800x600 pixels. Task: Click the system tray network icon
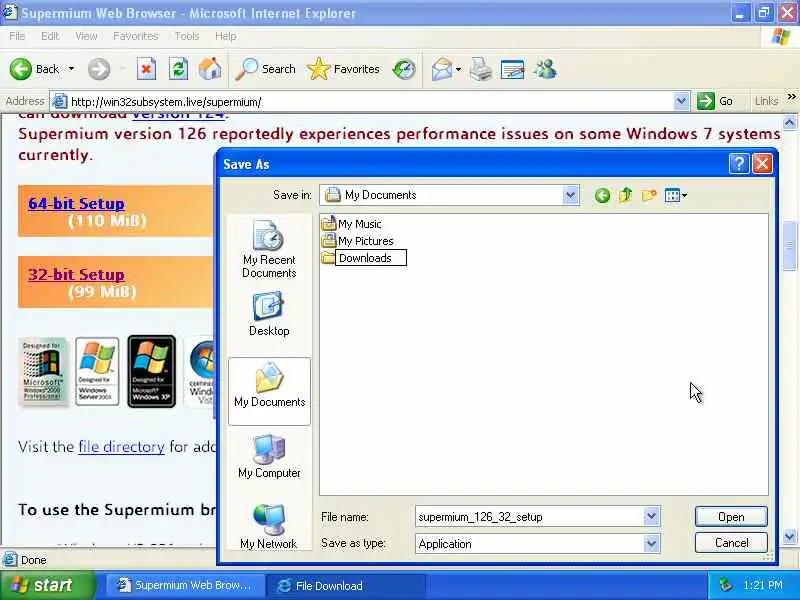pos(726,585)
